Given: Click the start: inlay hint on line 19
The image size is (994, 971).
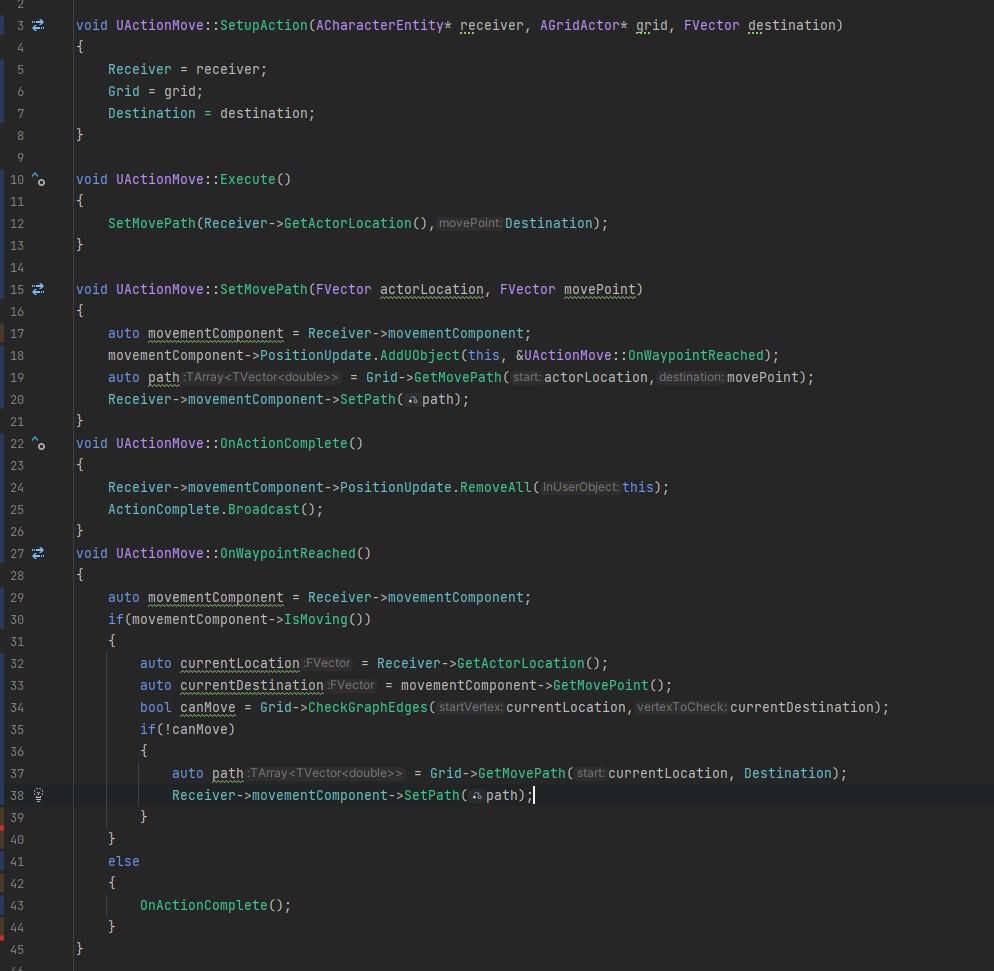Looking at the screenshot, I should (526, 377).
